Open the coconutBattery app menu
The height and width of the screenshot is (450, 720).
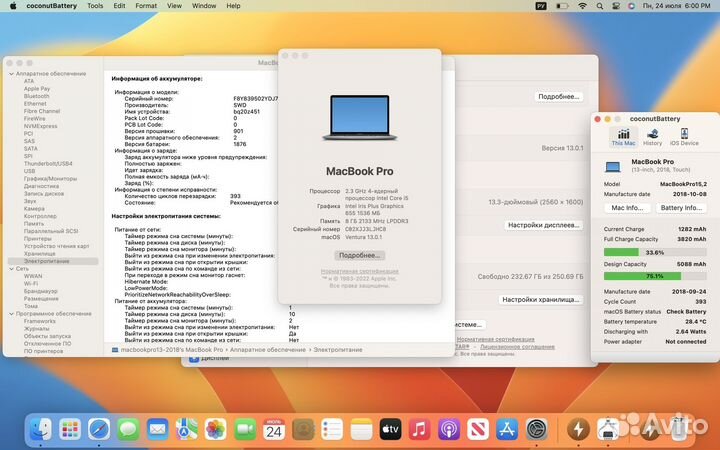pos(51,6)
